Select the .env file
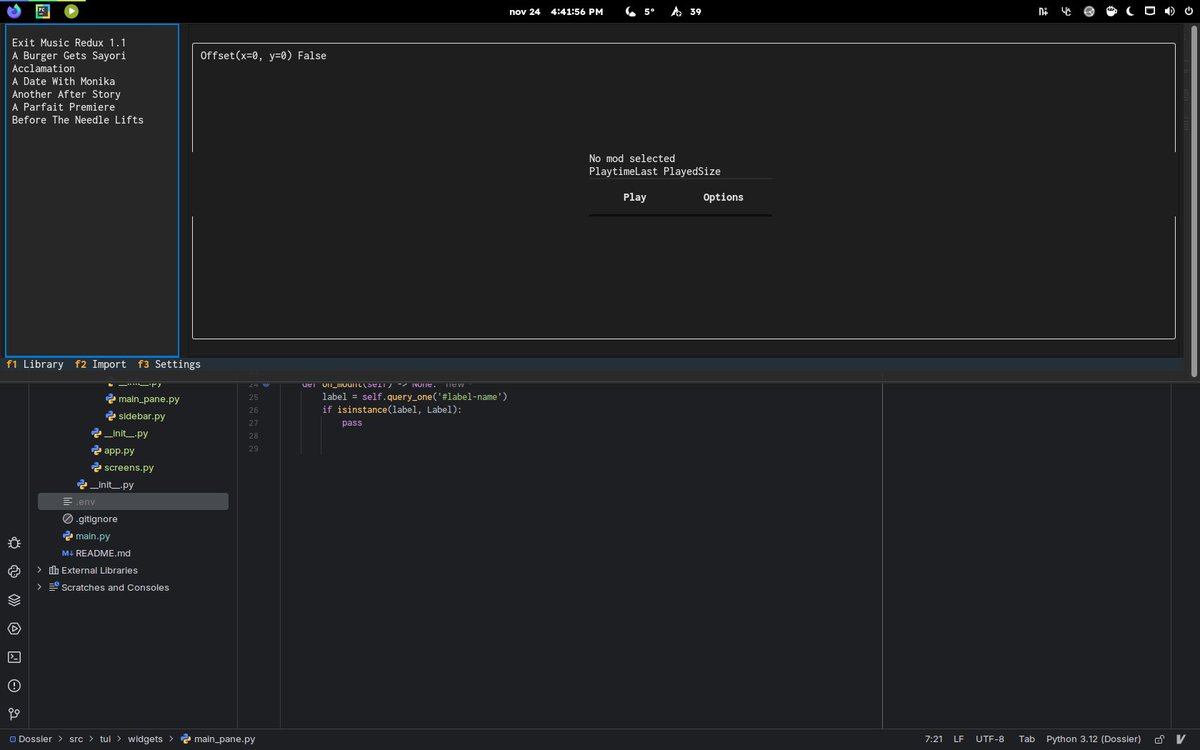 pos(133,501)
